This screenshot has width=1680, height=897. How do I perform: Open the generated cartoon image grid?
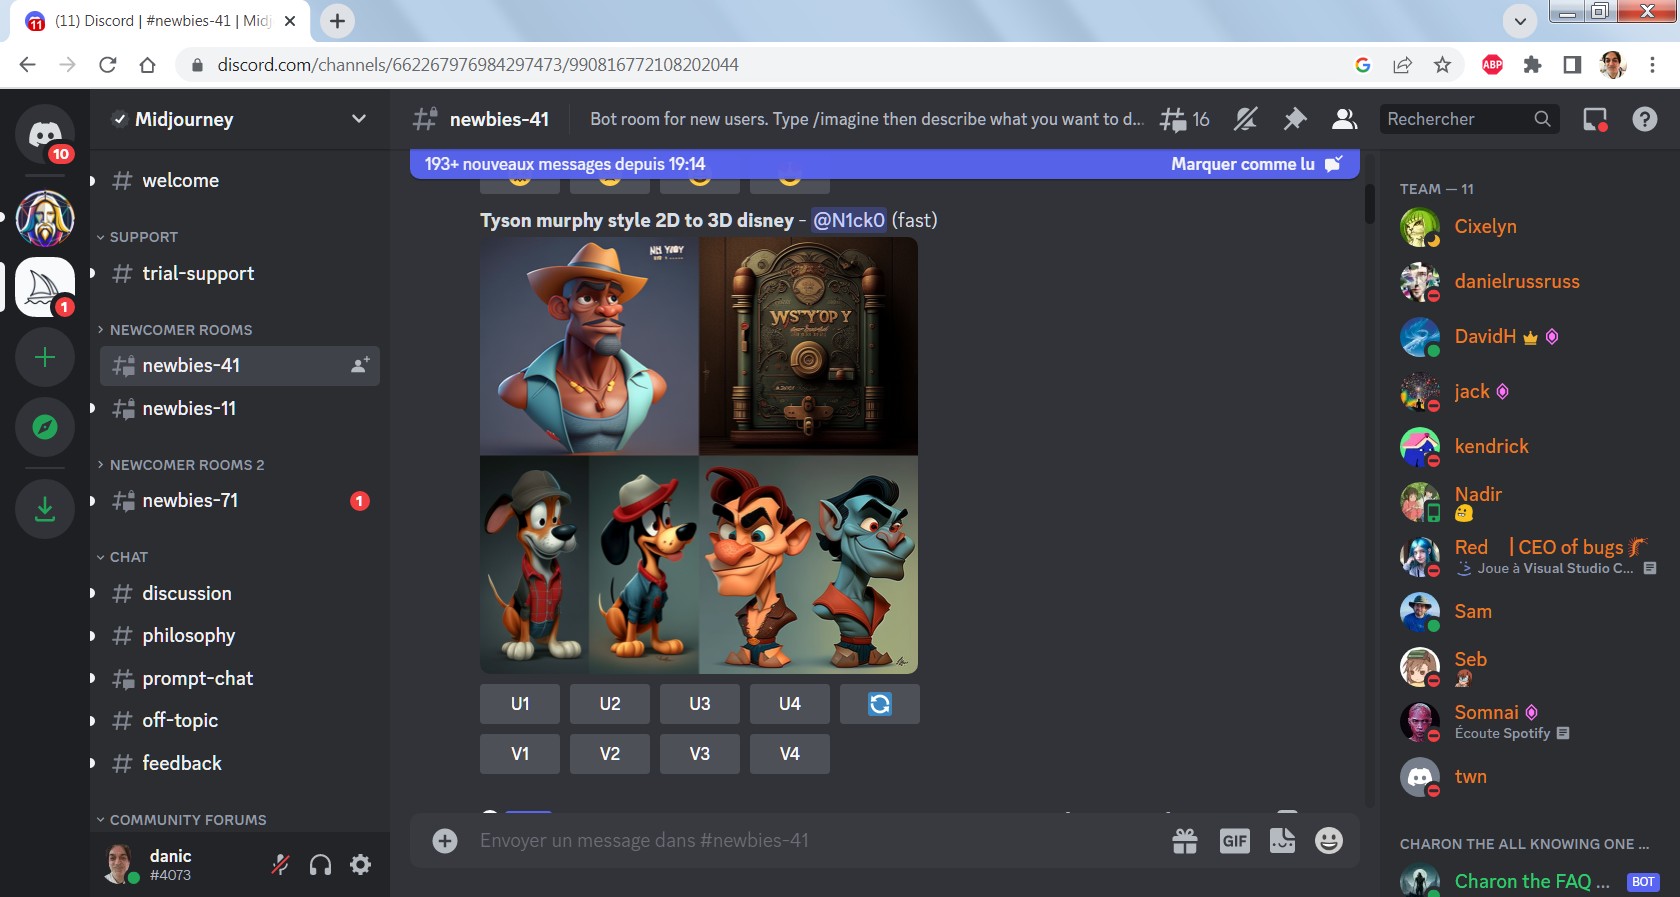pyautogui.click(x=699, y=455)
